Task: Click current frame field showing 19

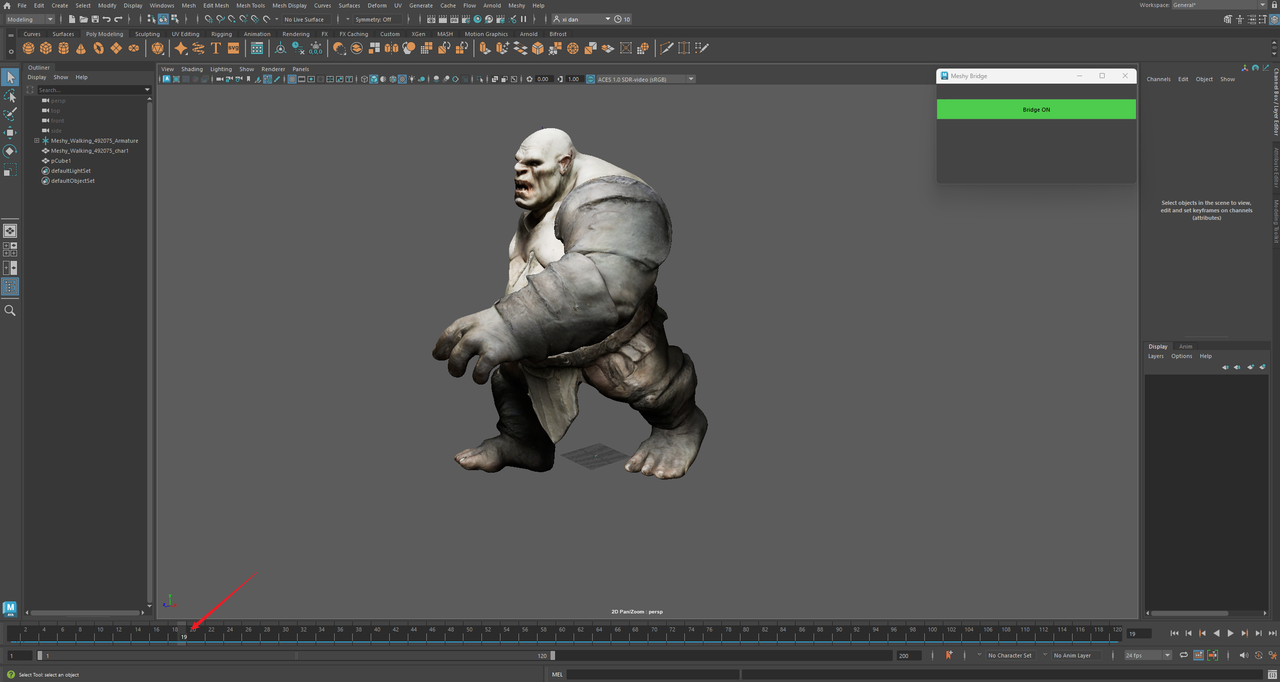Action: pos(1138,633)
